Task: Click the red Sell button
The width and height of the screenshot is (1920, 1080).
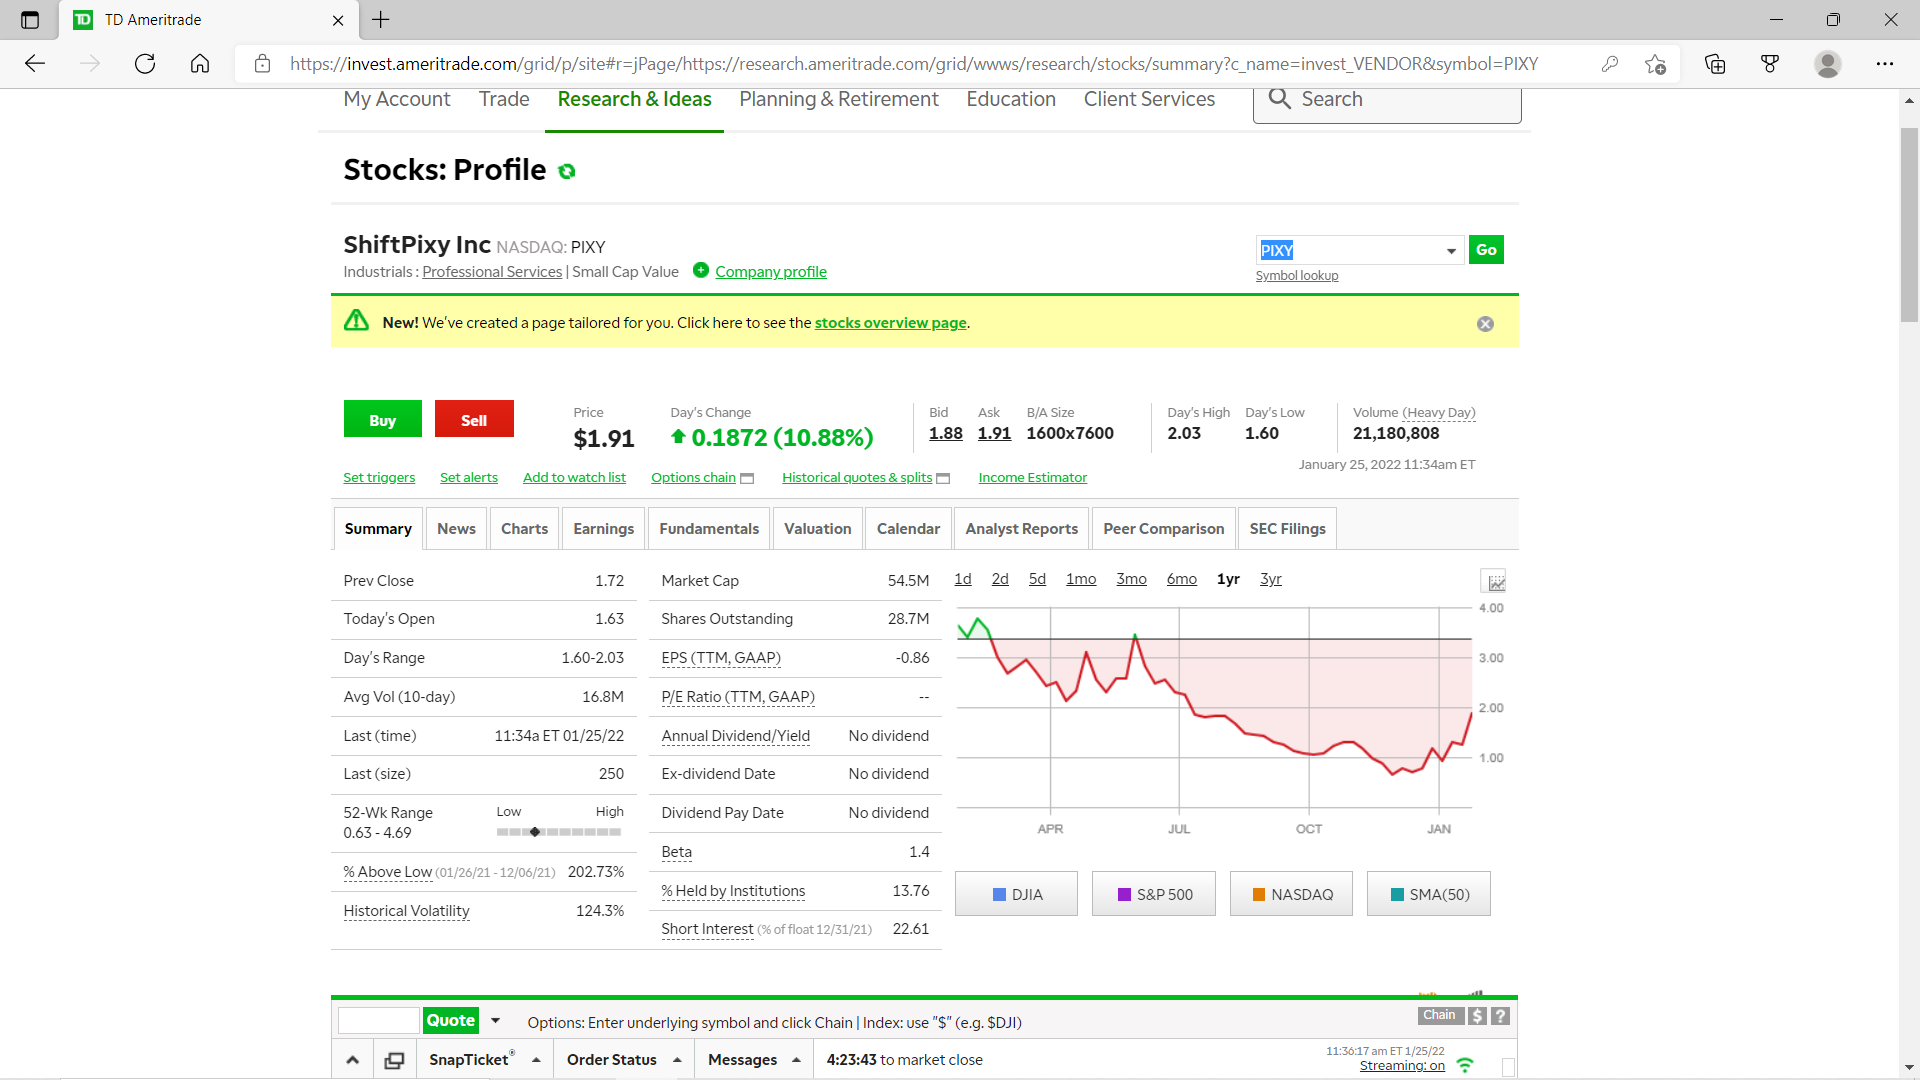Action: tap(474, 420)
